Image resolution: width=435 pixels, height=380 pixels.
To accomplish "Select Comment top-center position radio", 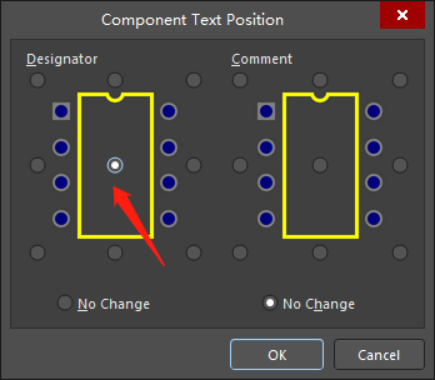I will point(320,80).
